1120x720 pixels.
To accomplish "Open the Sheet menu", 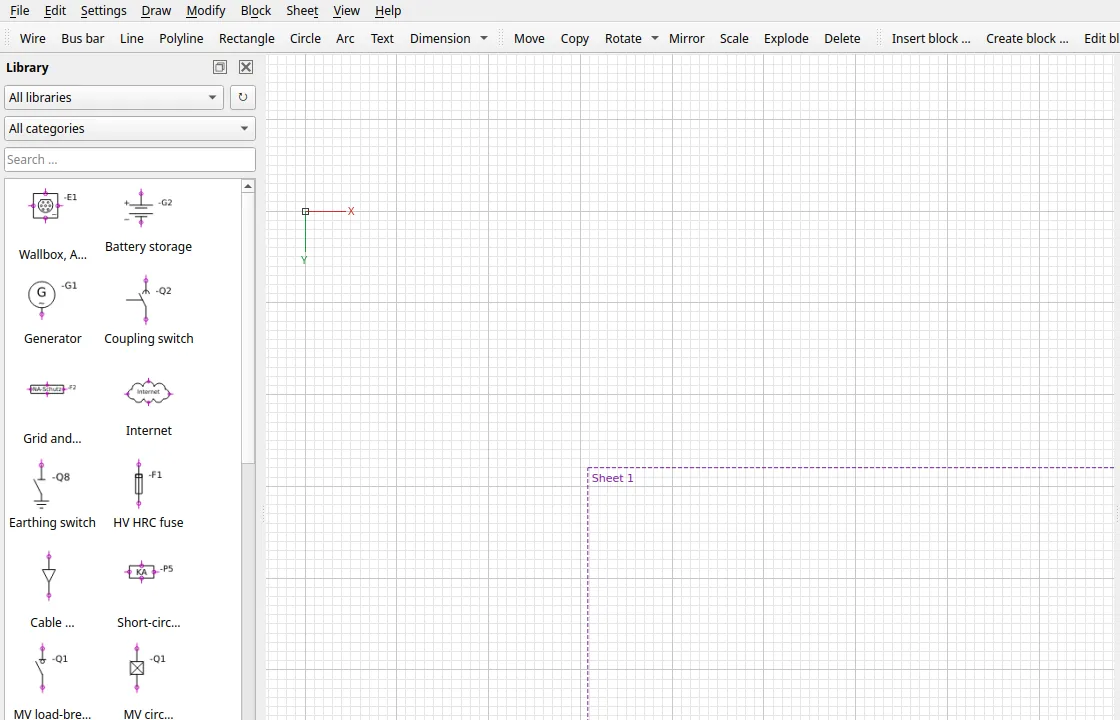I will click(x=302, y=11).
